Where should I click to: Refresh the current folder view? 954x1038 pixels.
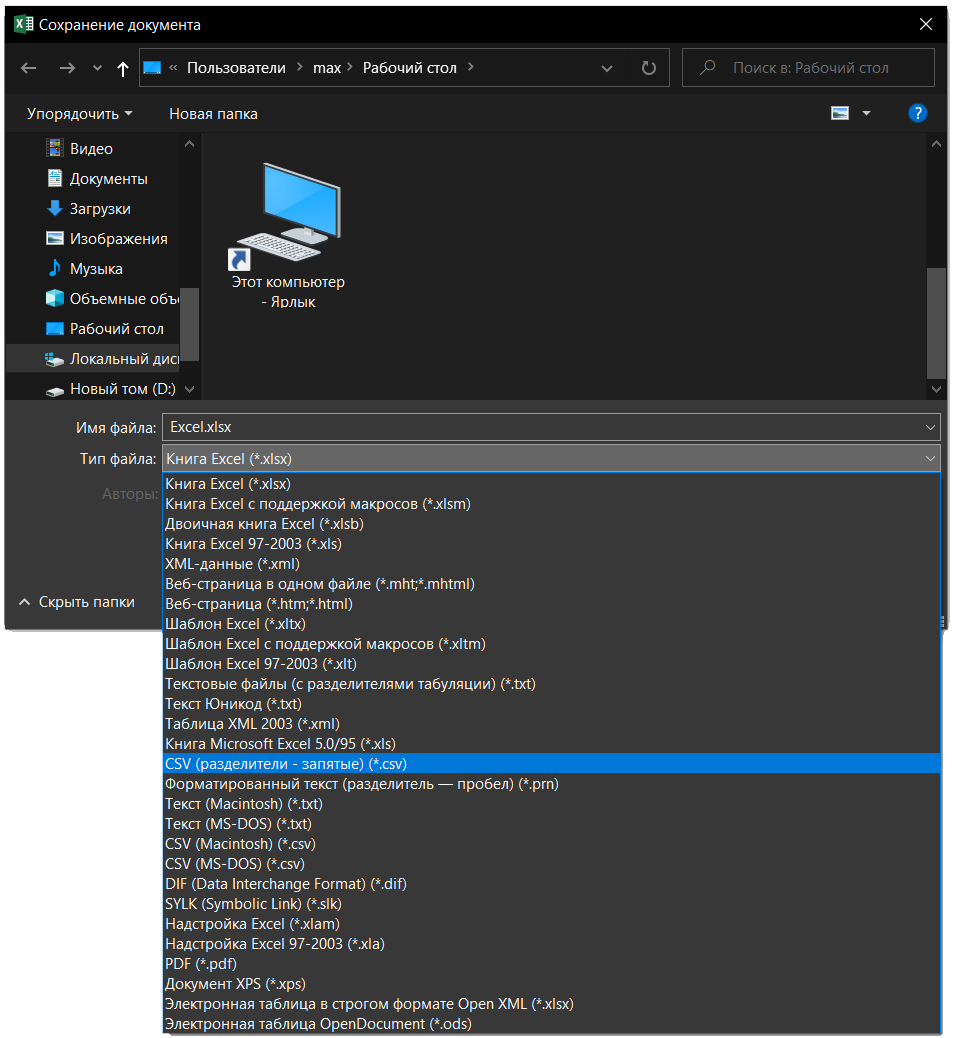[x=649, y=68]
